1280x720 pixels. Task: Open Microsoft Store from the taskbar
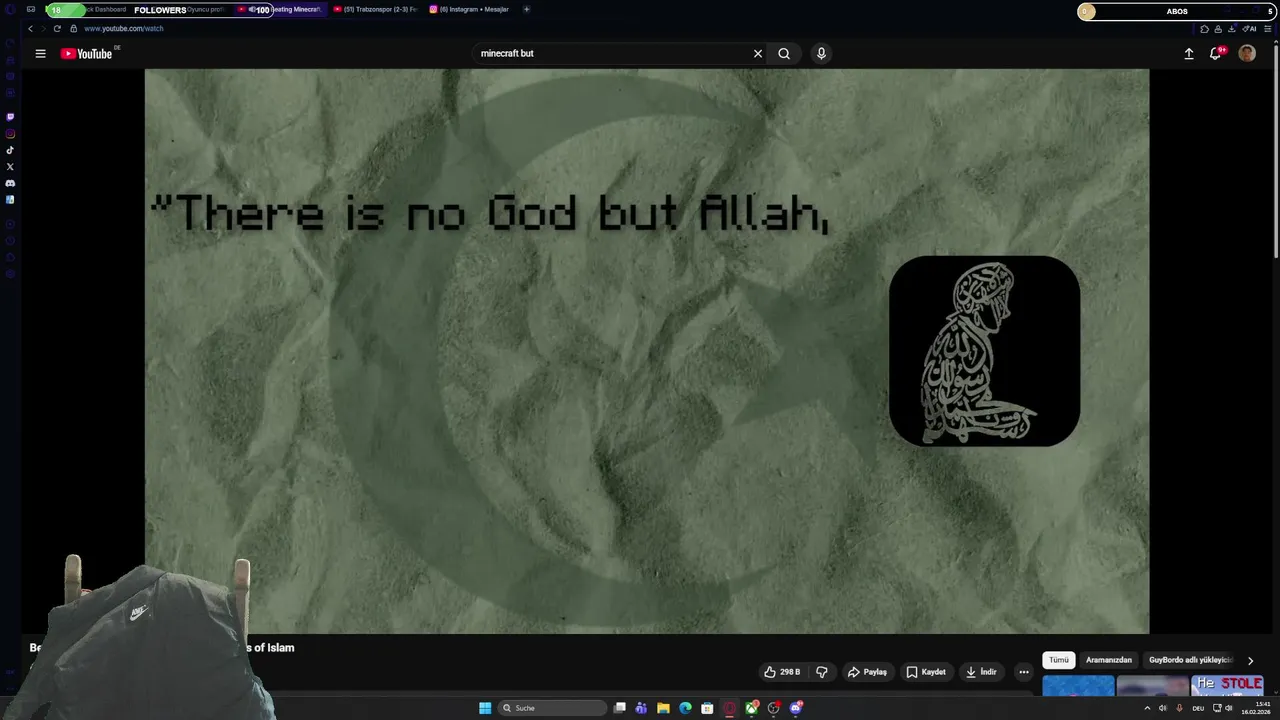tap(707, 708)
